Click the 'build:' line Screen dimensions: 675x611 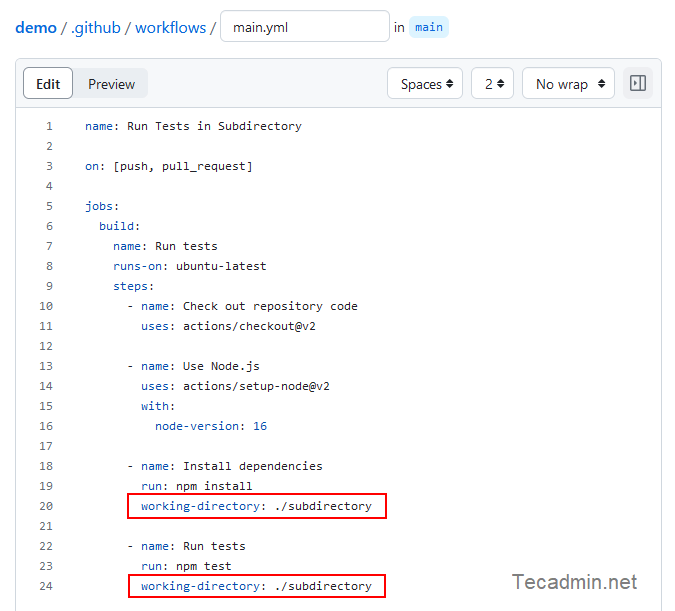click(x=120, y=226)
